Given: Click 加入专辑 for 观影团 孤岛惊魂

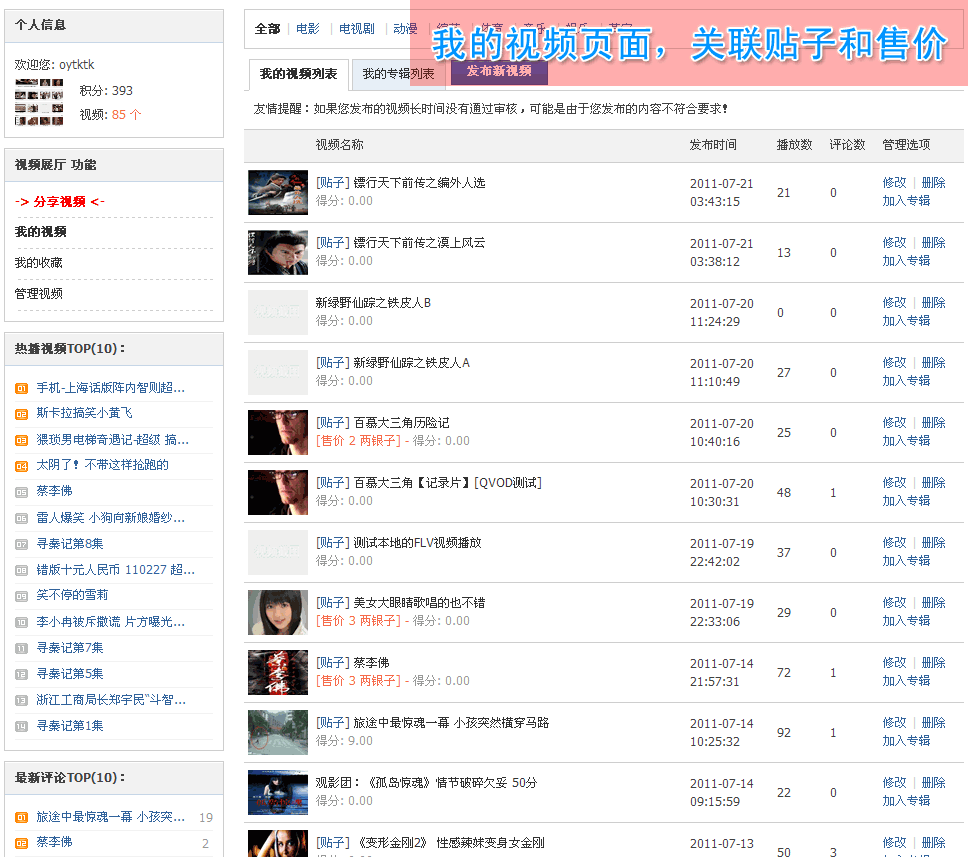Looking at the screenshot, I should 906,800.
